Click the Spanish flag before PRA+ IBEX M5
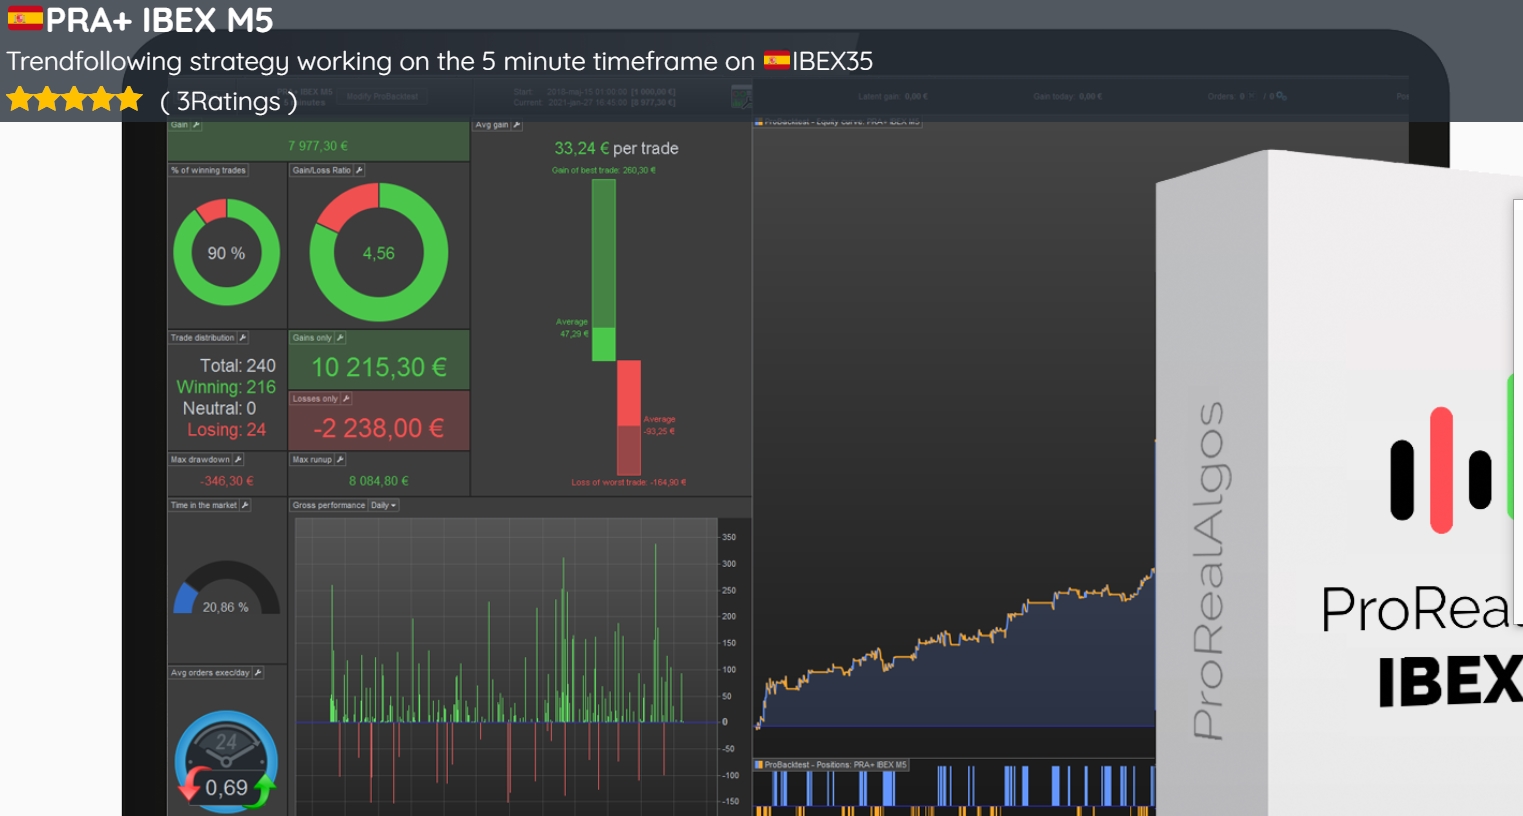 pos(25,18)
